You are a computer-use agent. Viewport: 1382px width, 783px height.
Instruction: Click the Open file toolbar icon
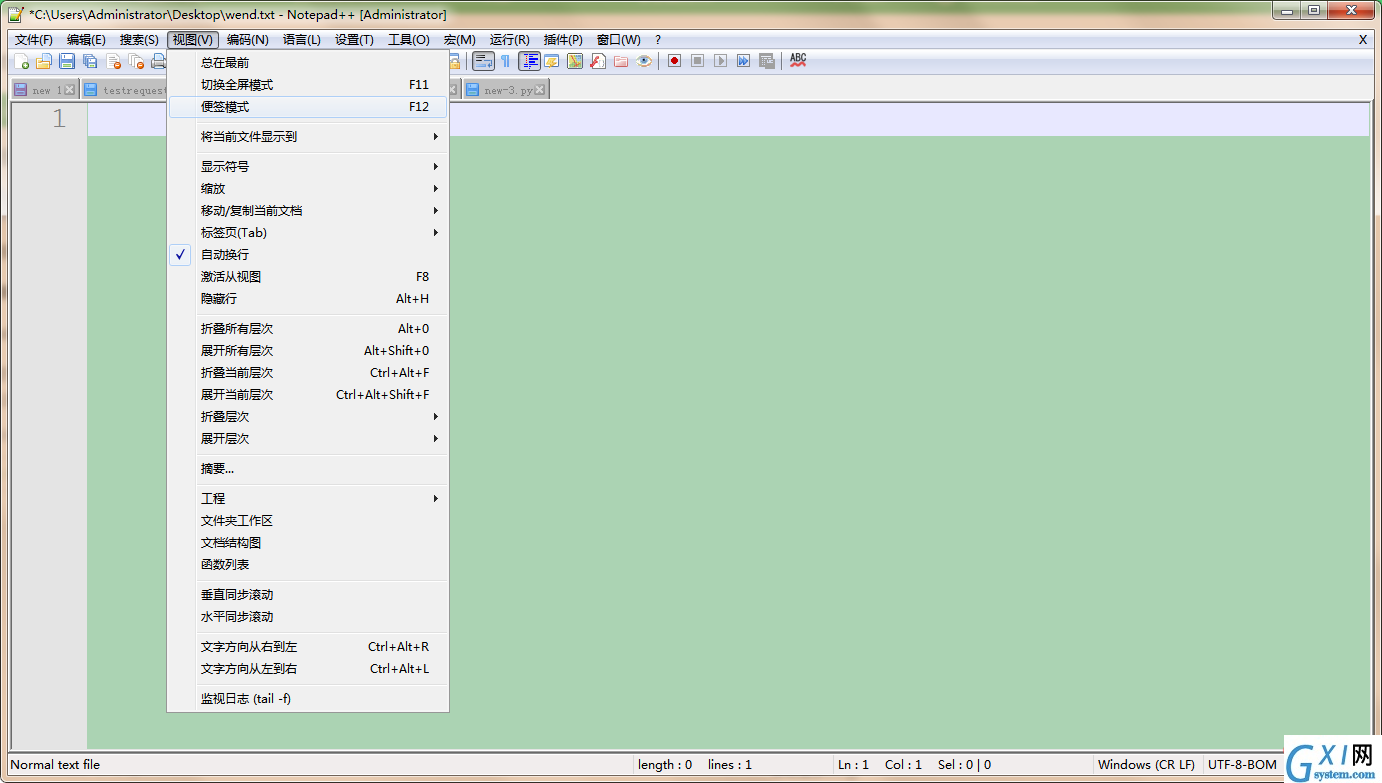point(44,61)
